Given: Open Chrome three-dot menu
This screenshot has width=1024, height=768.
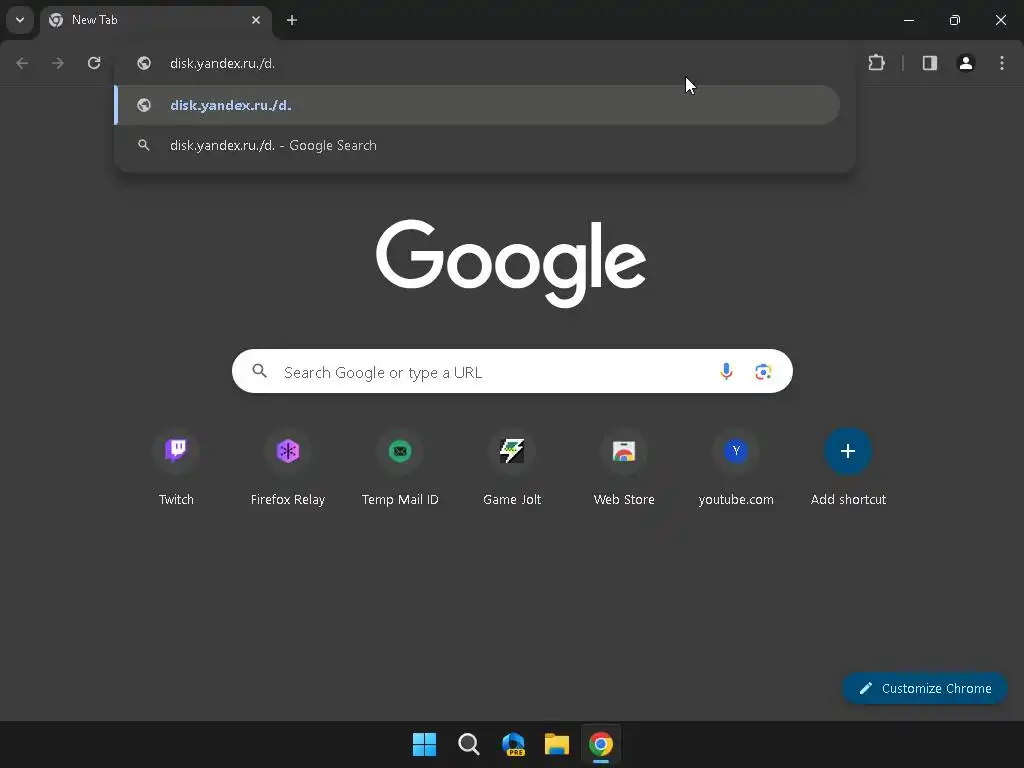Looking at the screenshot, I should pyautogui.click(x=1002, y=63).
